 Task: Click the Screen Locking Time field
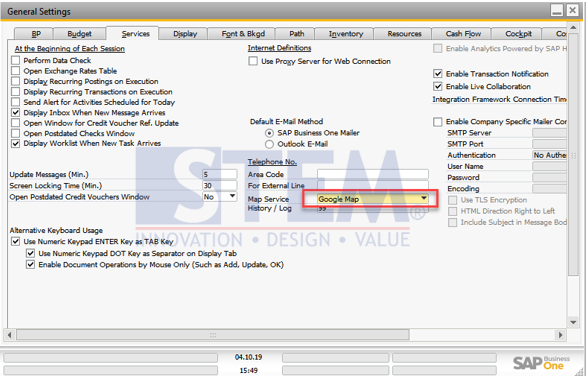tap(219, 186)
